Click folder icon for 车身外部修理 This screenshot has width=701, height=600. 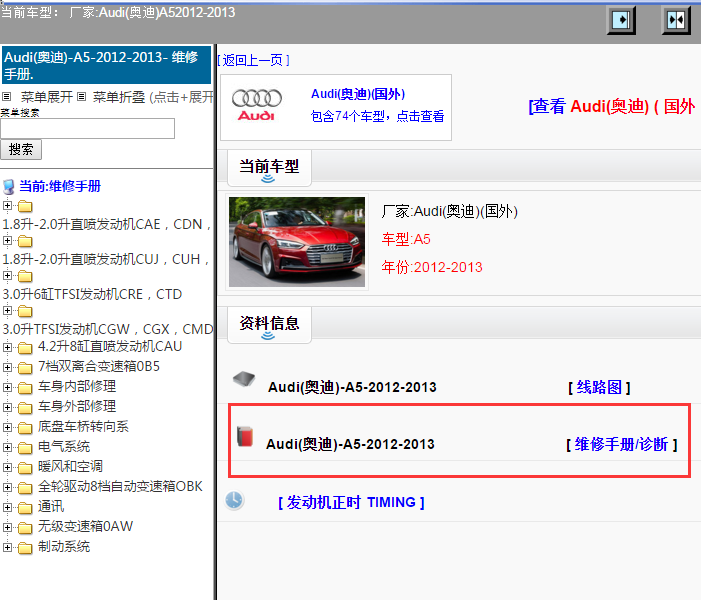pos(25,407)
